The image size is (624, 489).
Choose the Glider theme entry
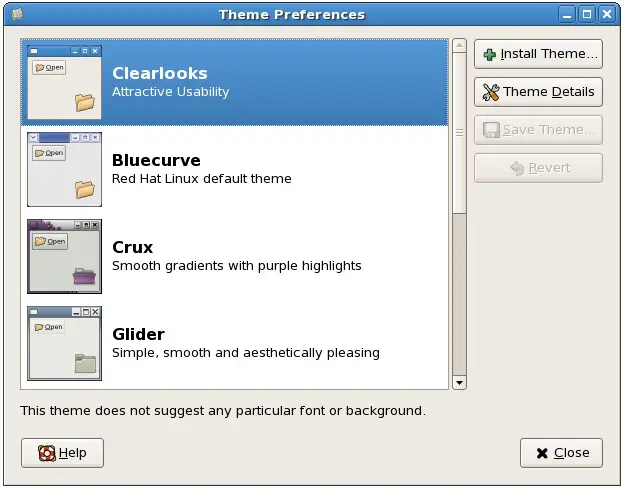coord(245,343)
